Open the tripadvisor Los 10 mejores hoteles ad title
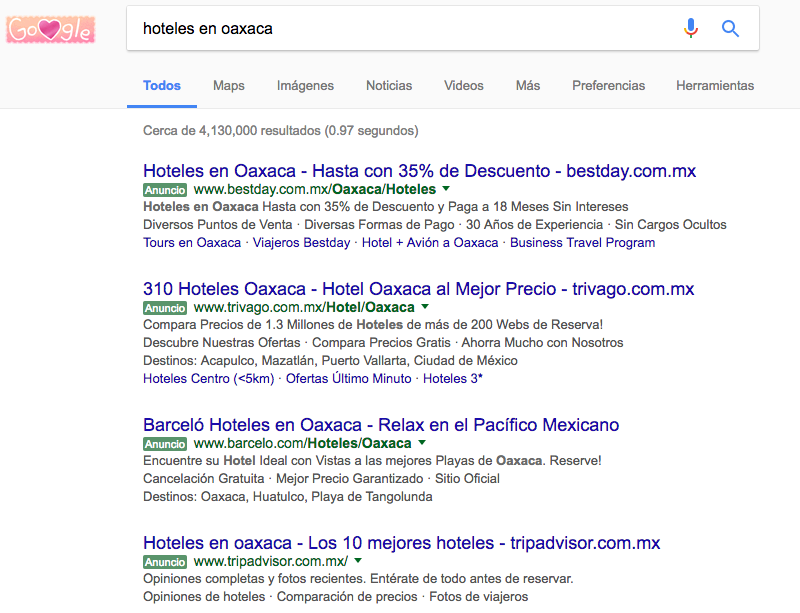This screenshot has height=613, width=800. click(x=402, y=543)
